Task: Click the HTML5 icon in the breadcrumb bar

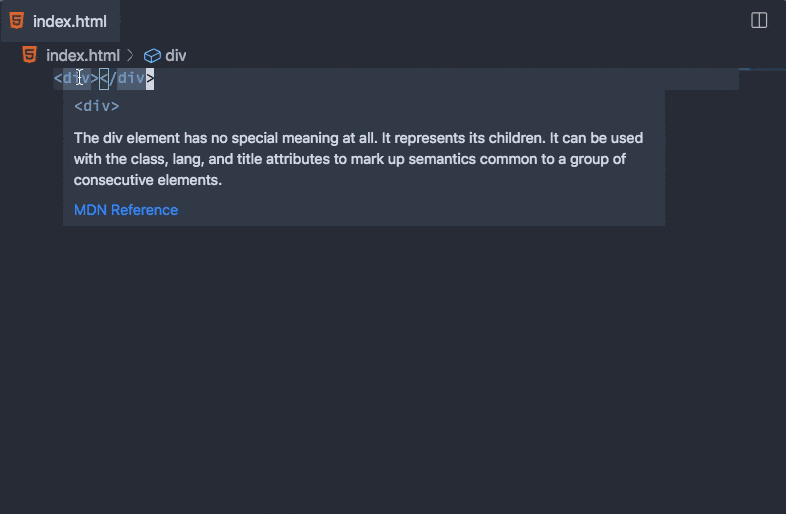Action: click(x=30, y=55)
